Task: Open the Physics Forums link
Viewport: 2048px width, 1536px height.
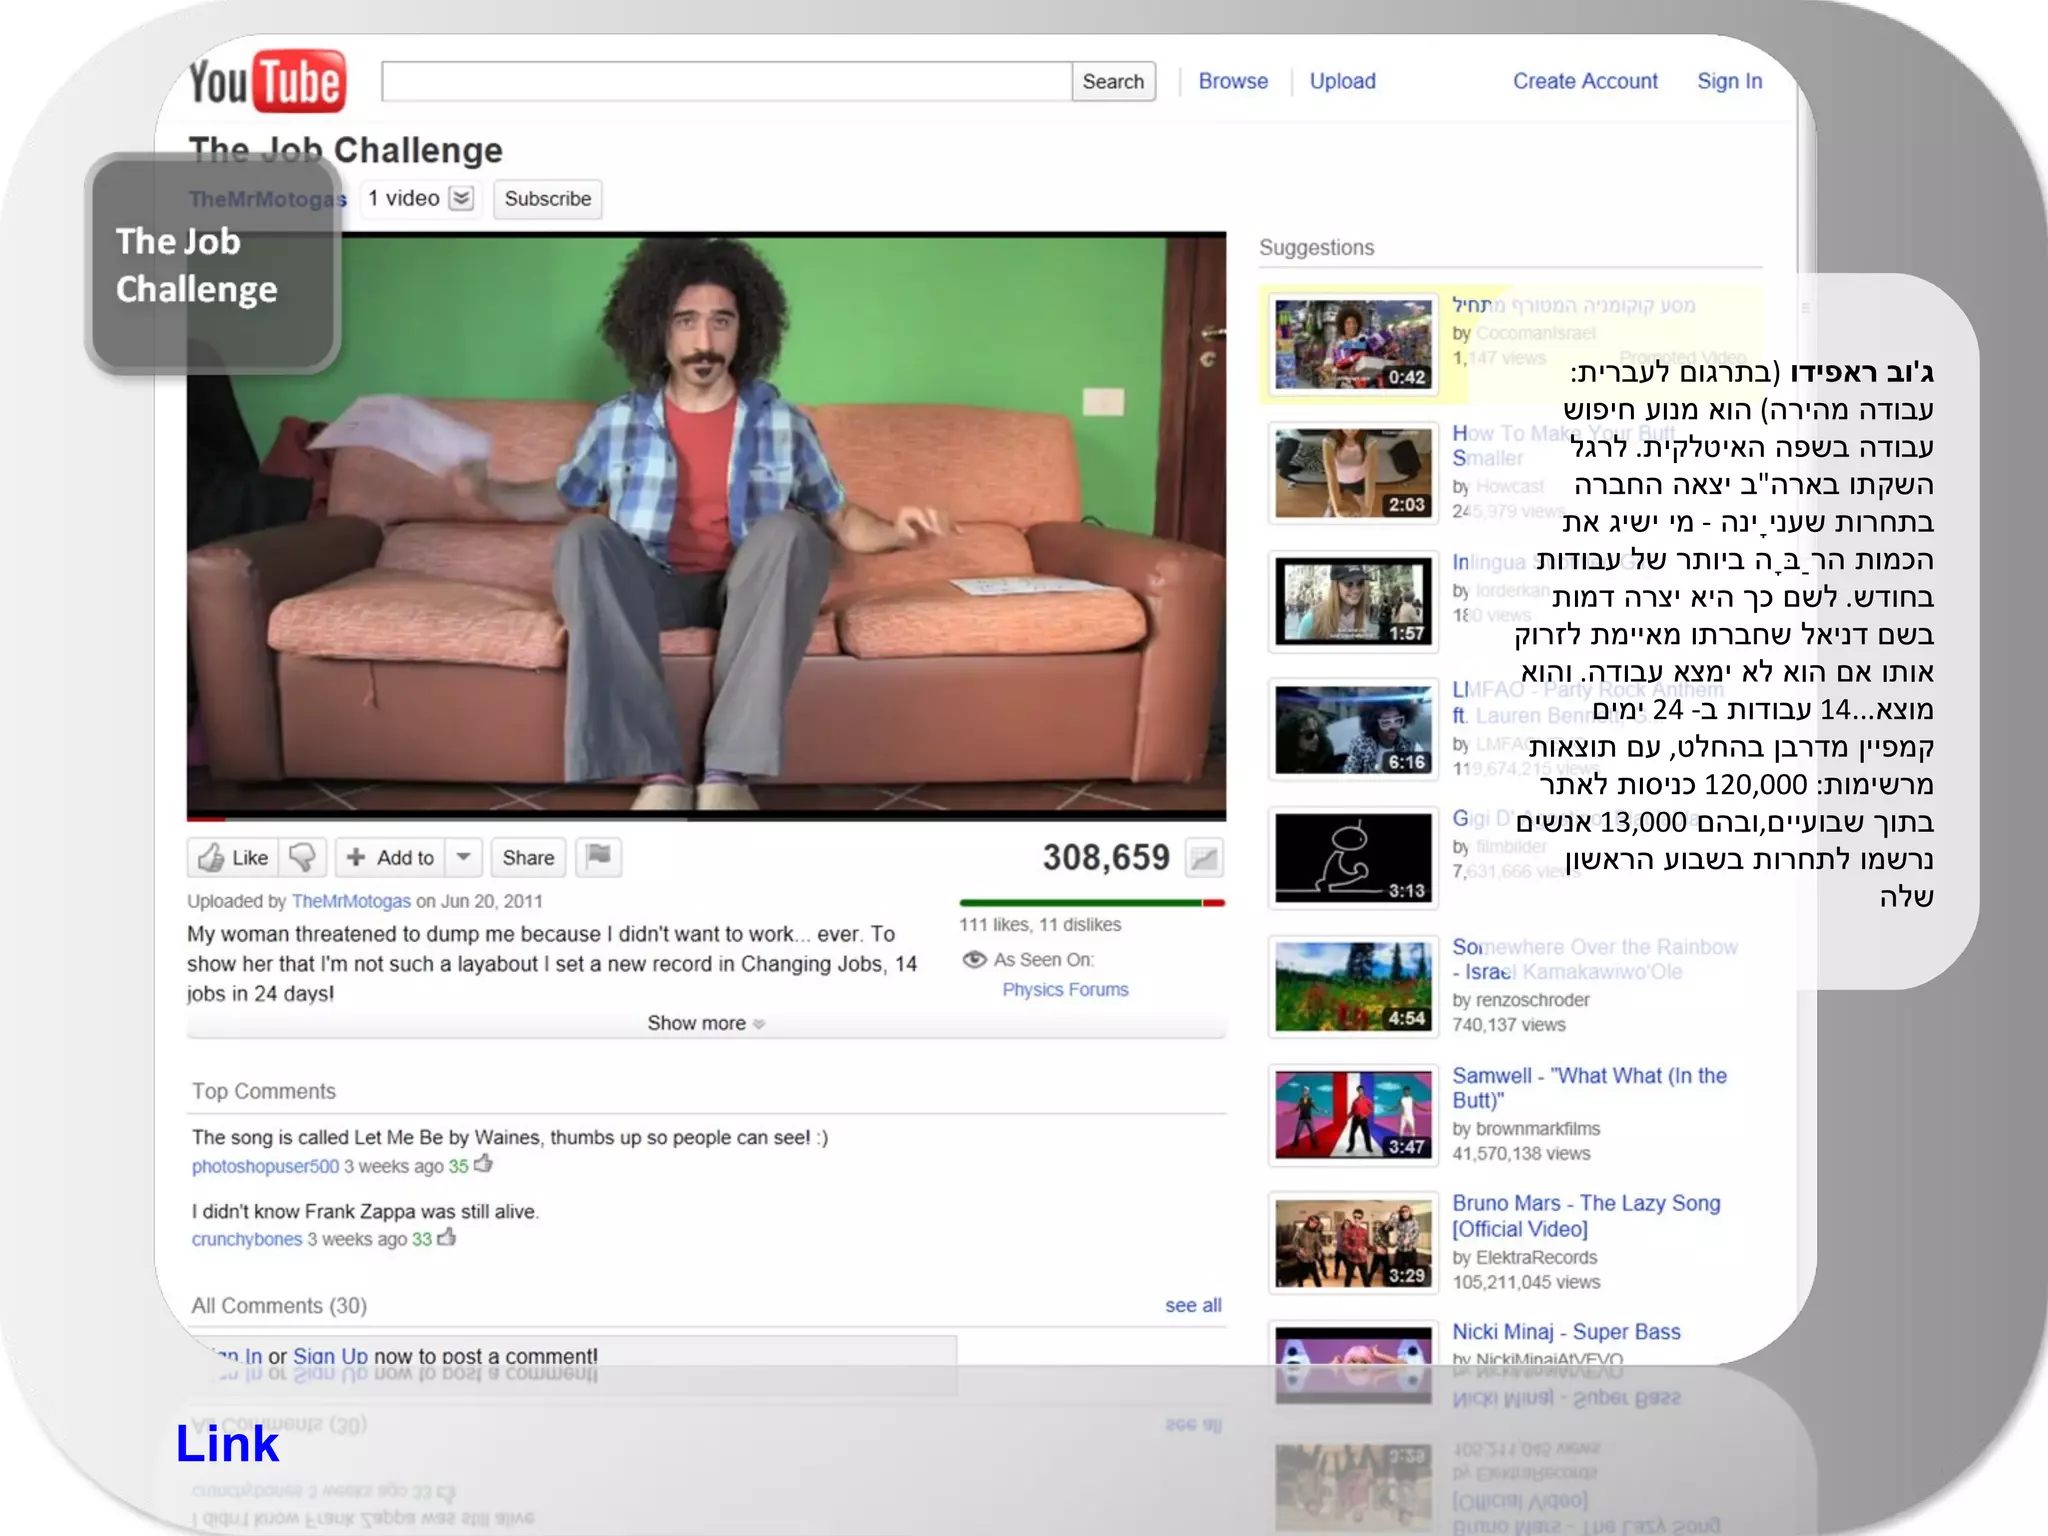Action: [1065, 989]
